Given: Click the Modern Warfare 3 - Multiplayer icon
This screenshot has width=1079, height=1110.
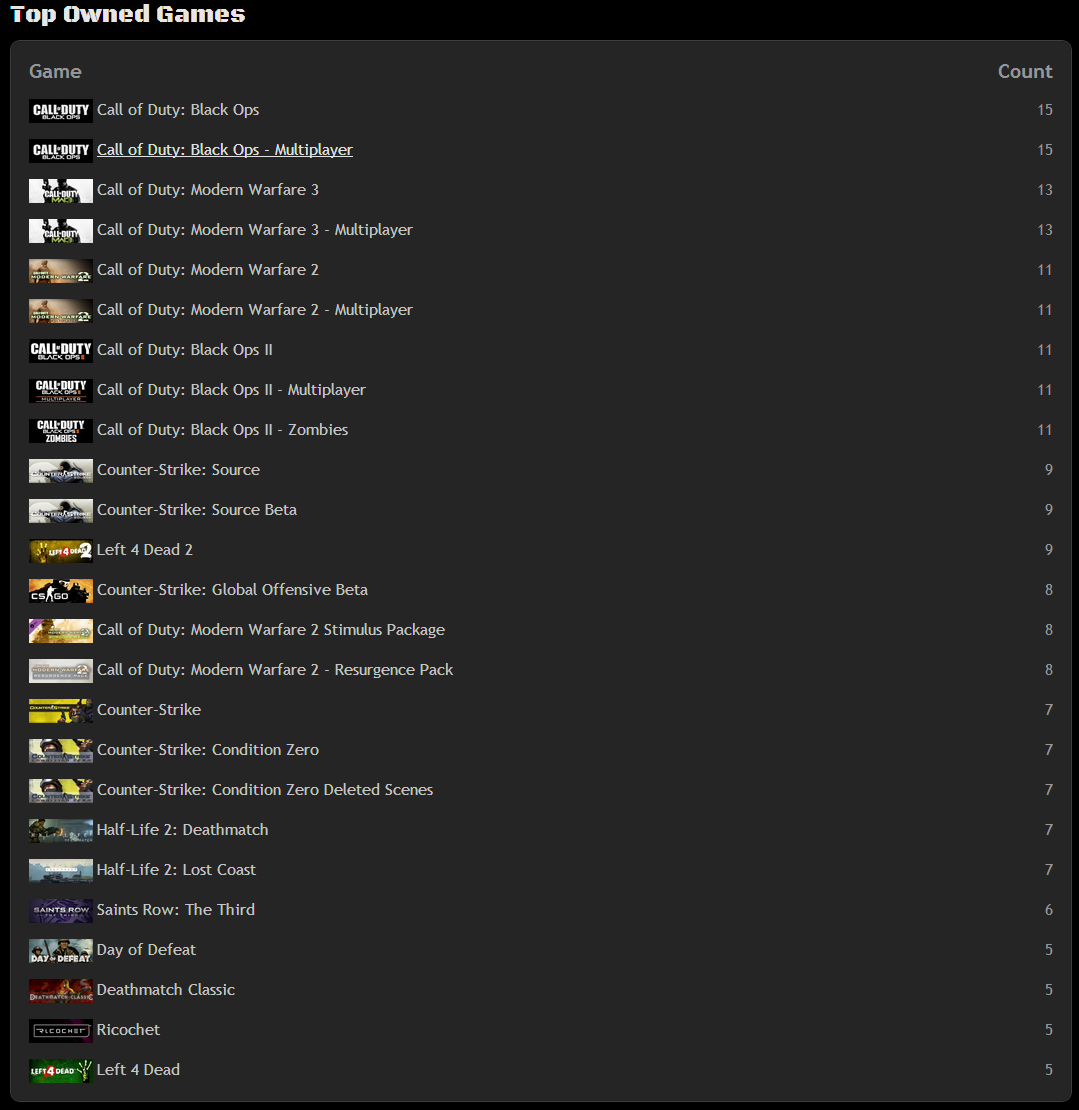Looking at the screenshot, I should [61, 231].
